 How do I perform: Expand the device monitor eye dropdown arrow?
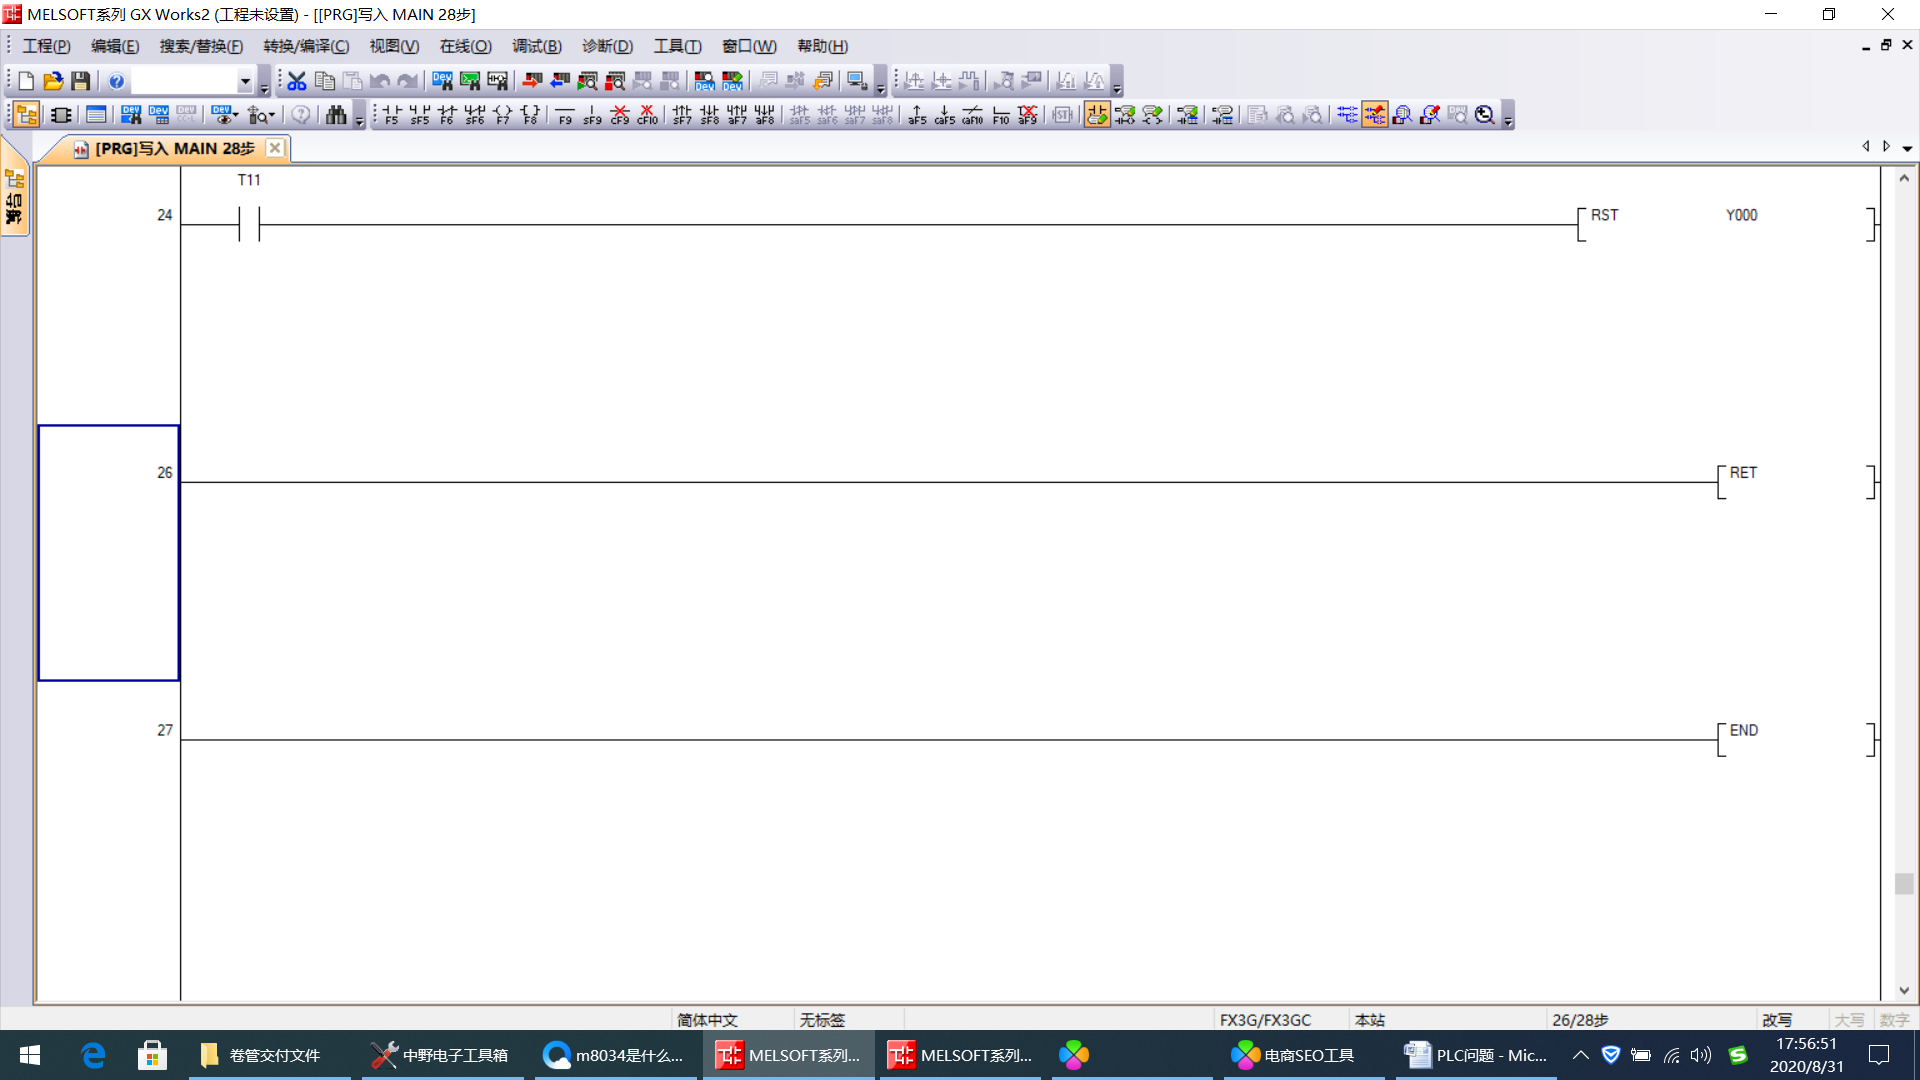(x=236, y=115)
